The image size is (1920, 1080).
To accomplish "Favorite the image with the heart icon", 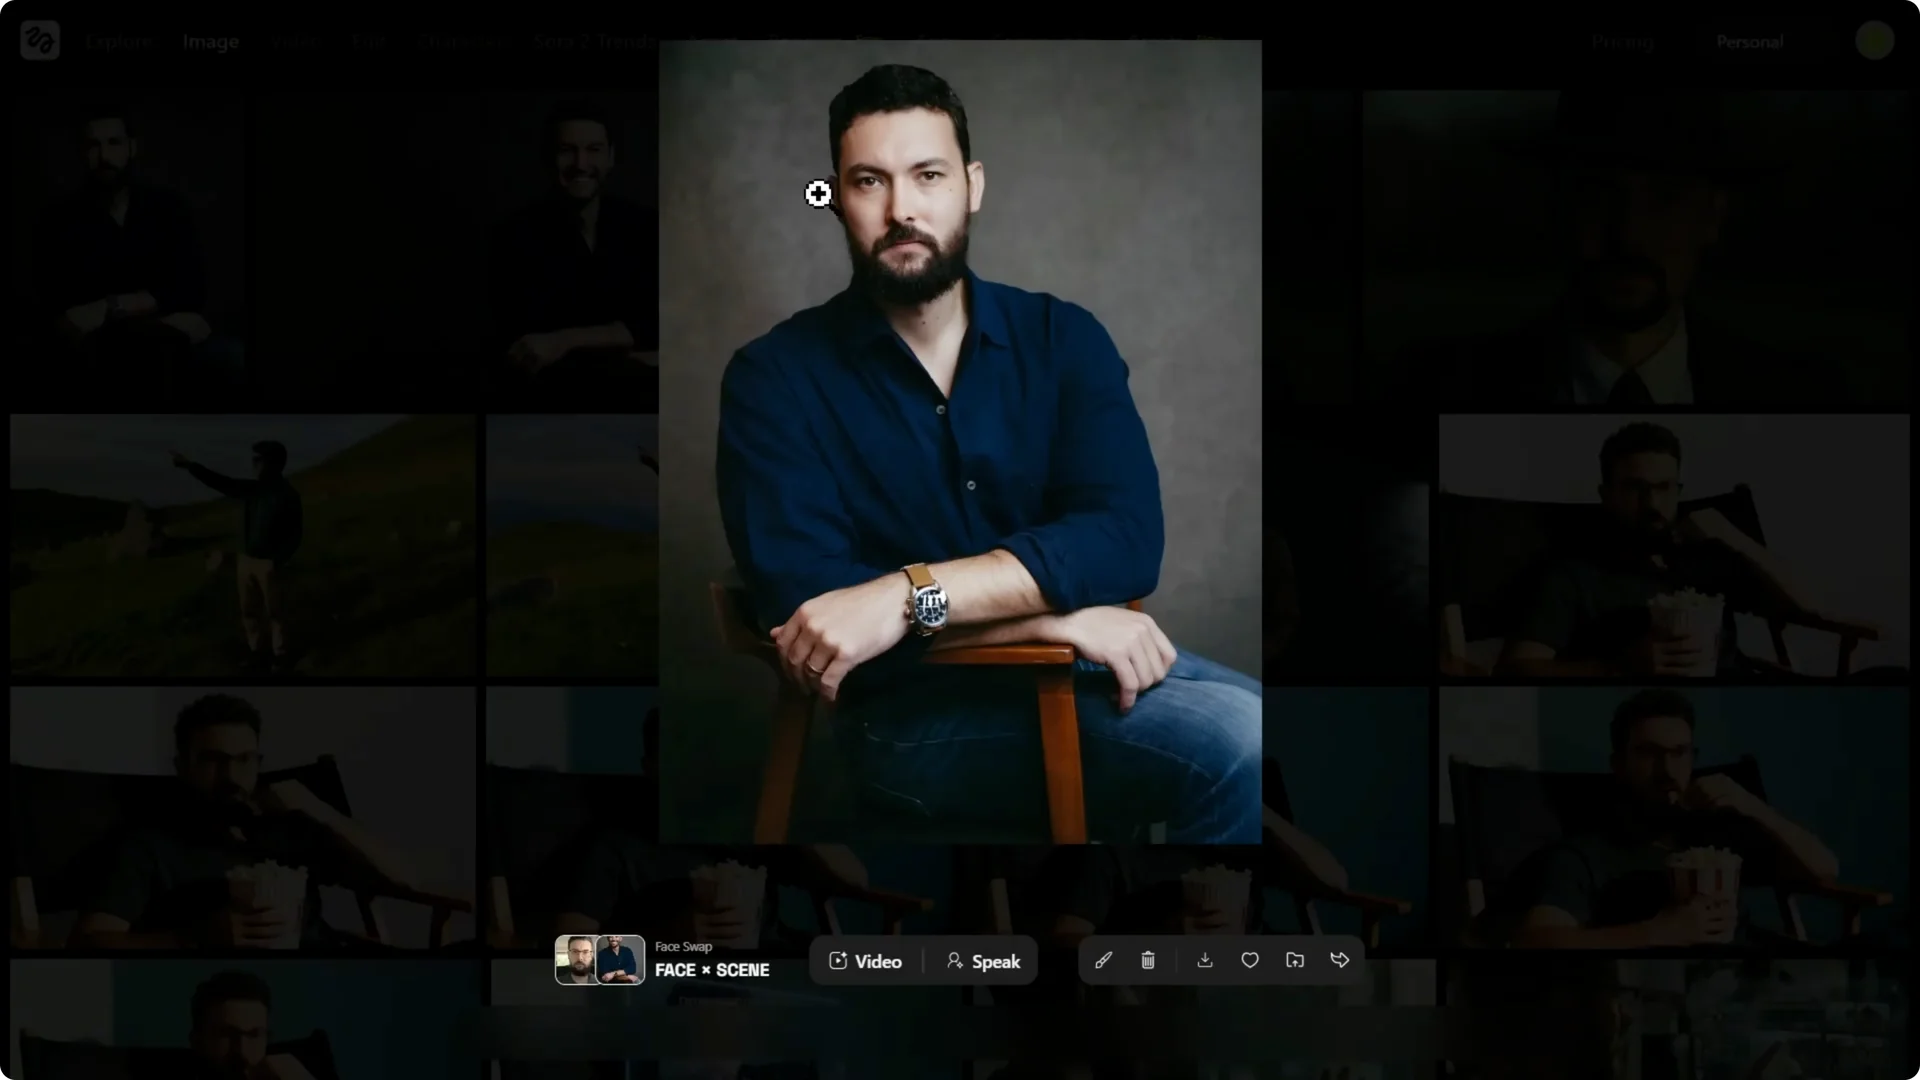I will tap(1250, 960).
